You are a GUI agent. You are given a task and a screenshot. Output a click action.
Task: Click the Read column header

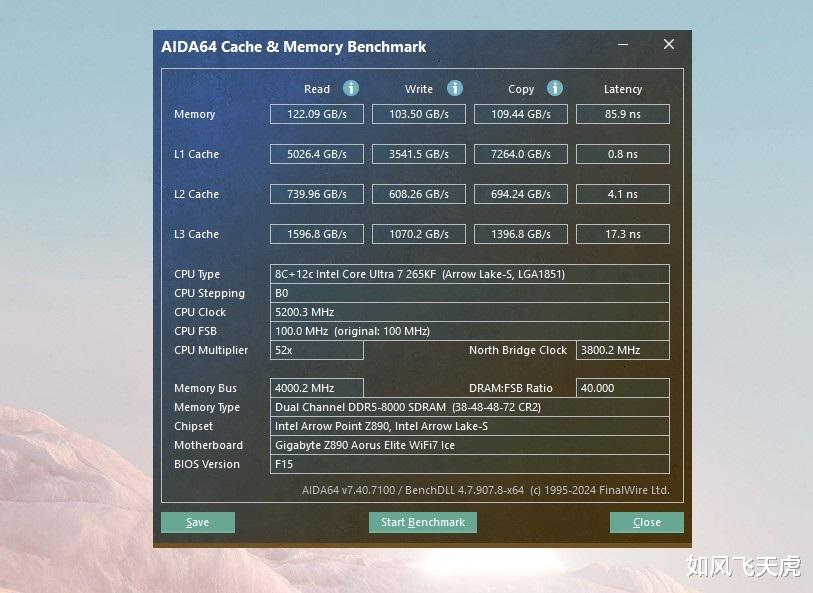[317, 89]
